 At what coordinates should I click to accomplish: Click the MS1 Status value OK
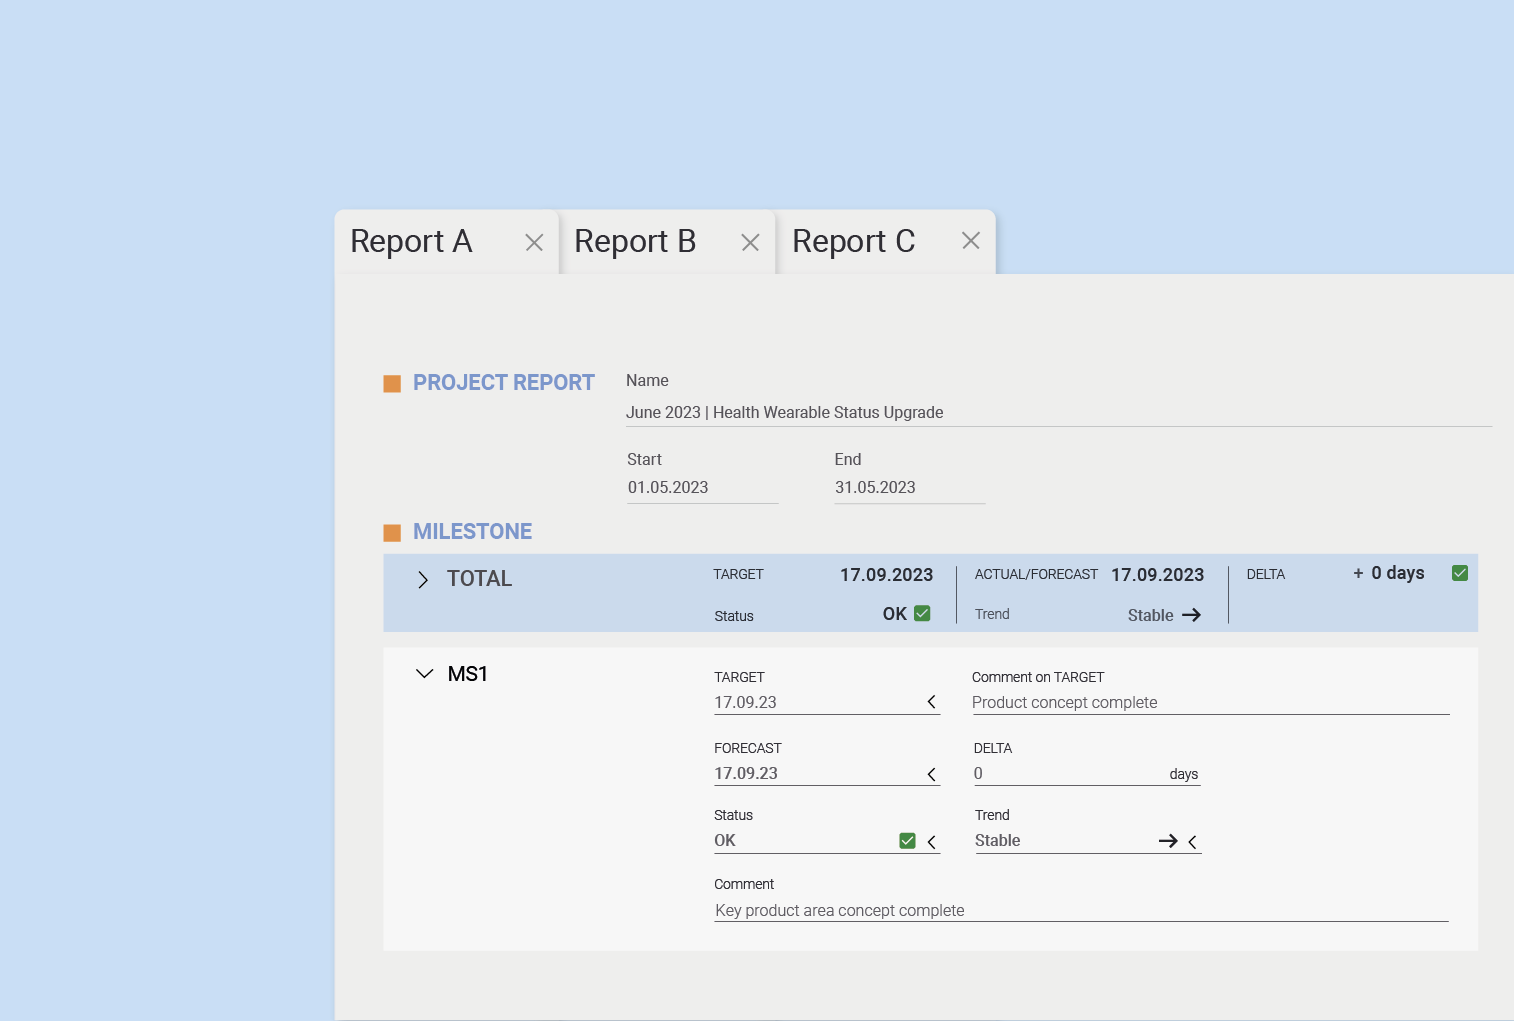pos(725,841)
